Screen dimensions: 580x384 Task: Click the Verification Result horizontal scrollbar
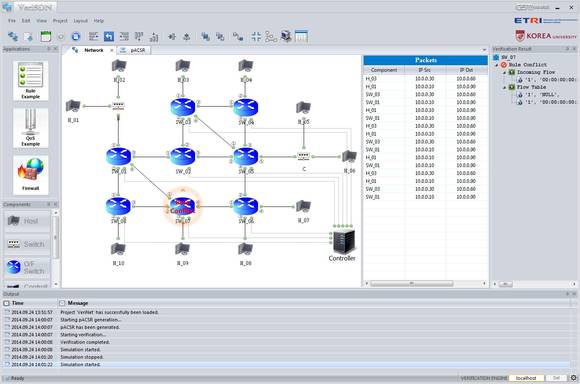[506, 284]
